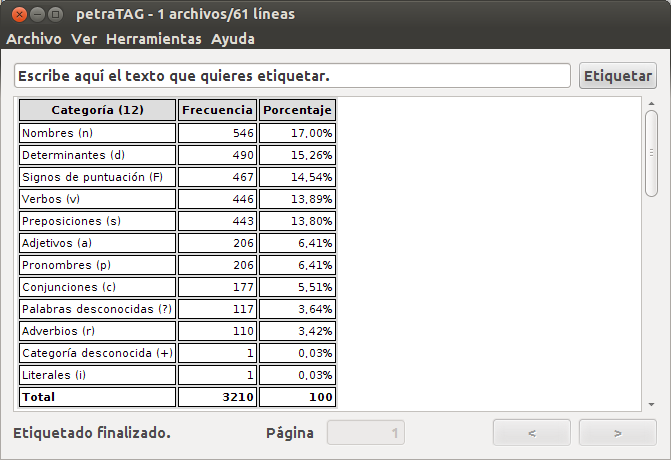The height and width of the screenshot is (460, 671).
Task: Select Palabras desconocidas (?) row
Action: [97, 309]
